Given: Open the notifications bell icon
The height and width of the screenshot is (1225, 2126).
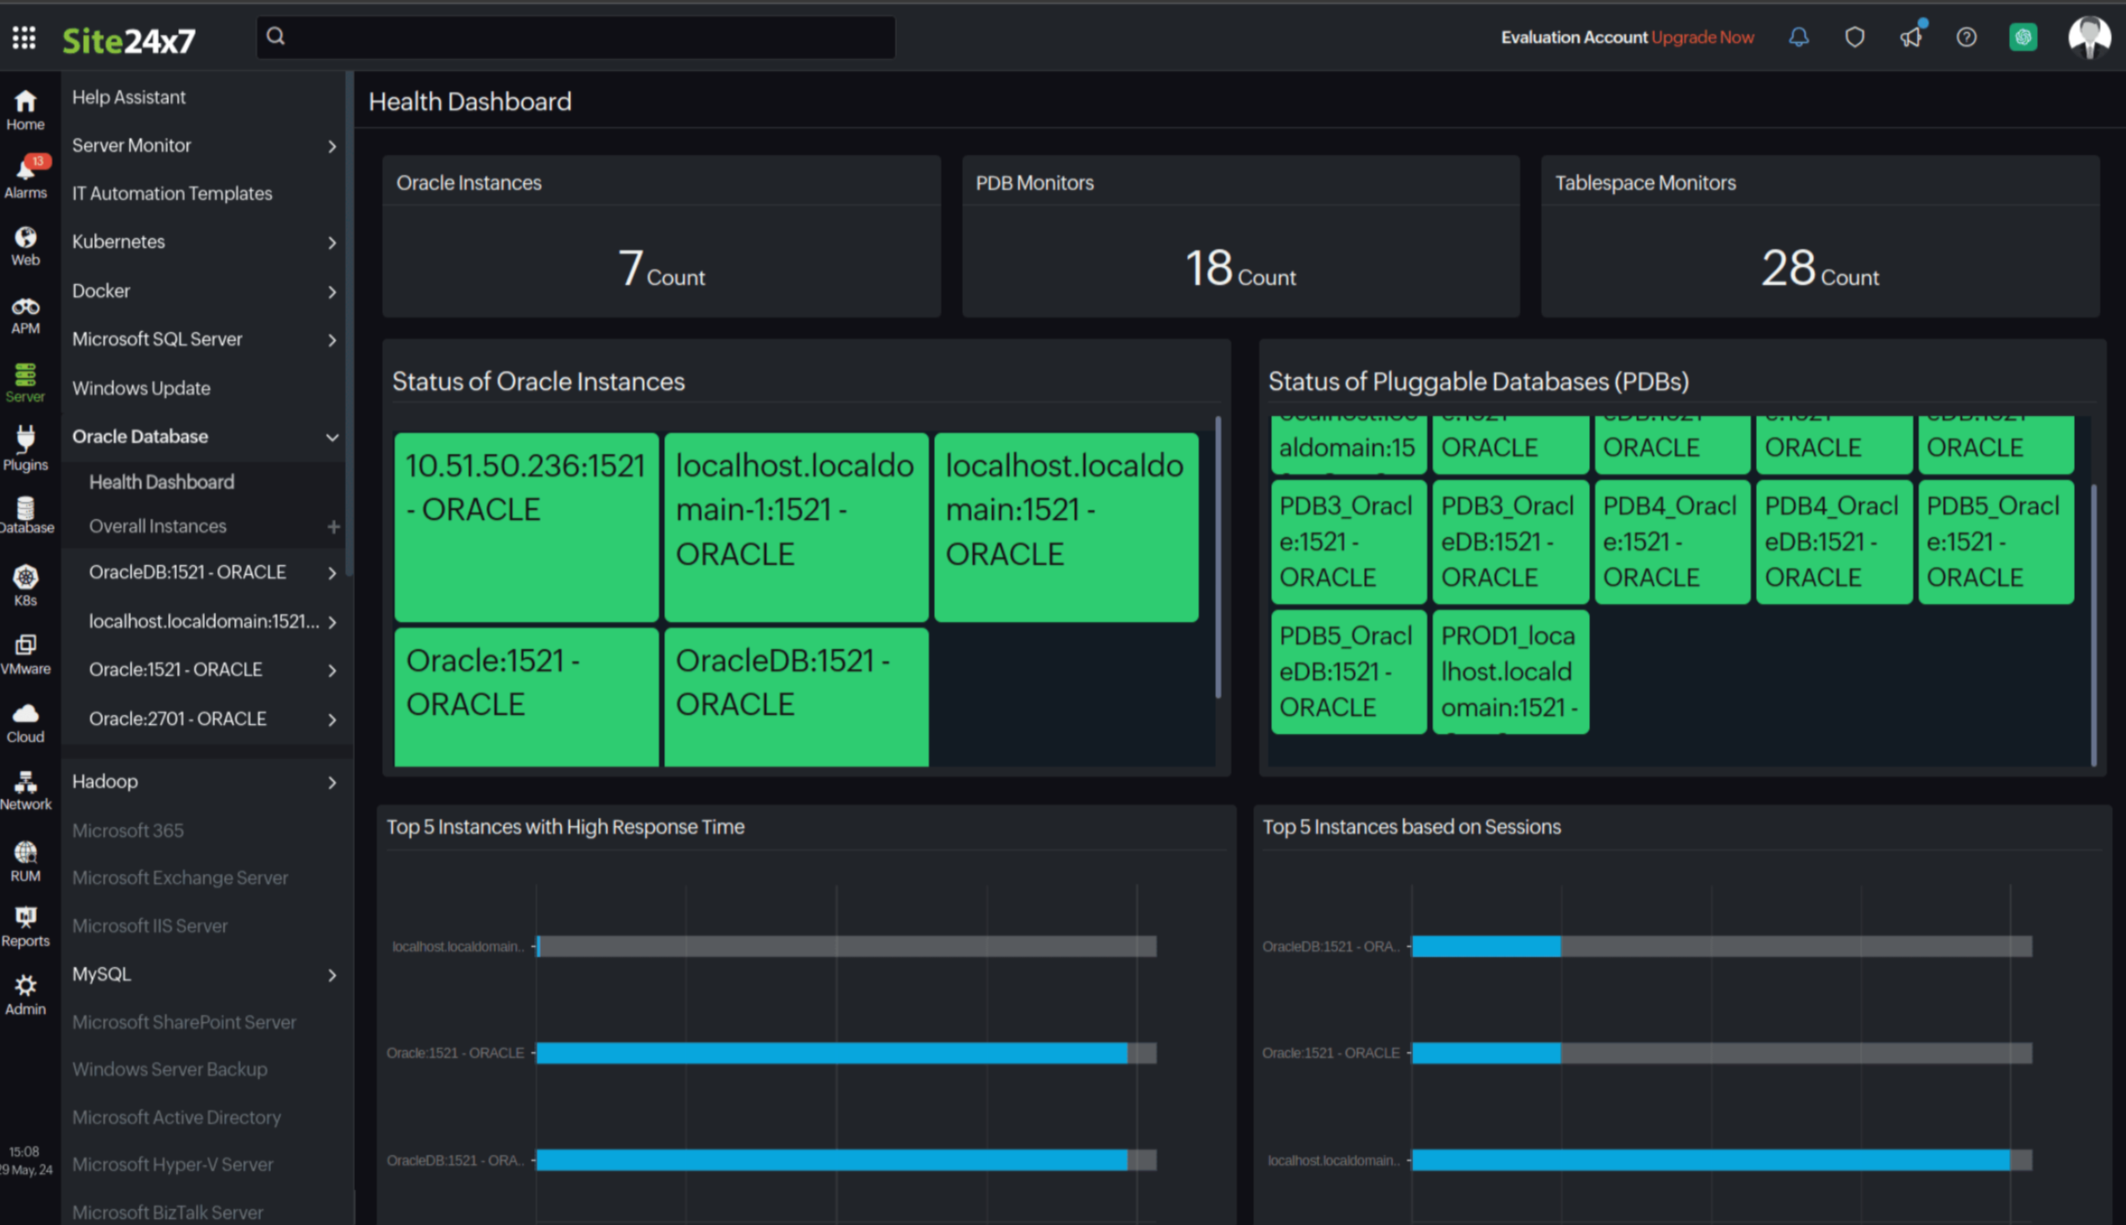Looking at the screenshot, I should (1798, 36).
